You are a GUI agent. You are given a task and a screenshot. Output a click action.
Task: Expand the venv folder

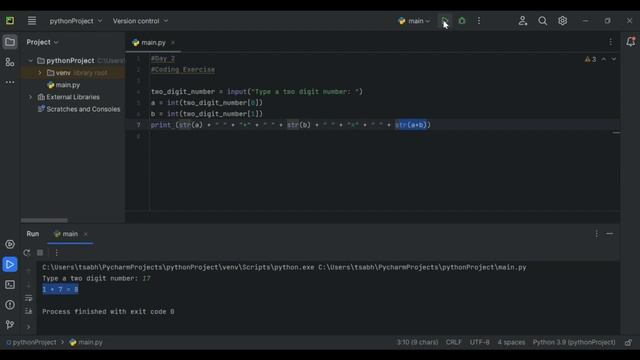coord(40,73)
